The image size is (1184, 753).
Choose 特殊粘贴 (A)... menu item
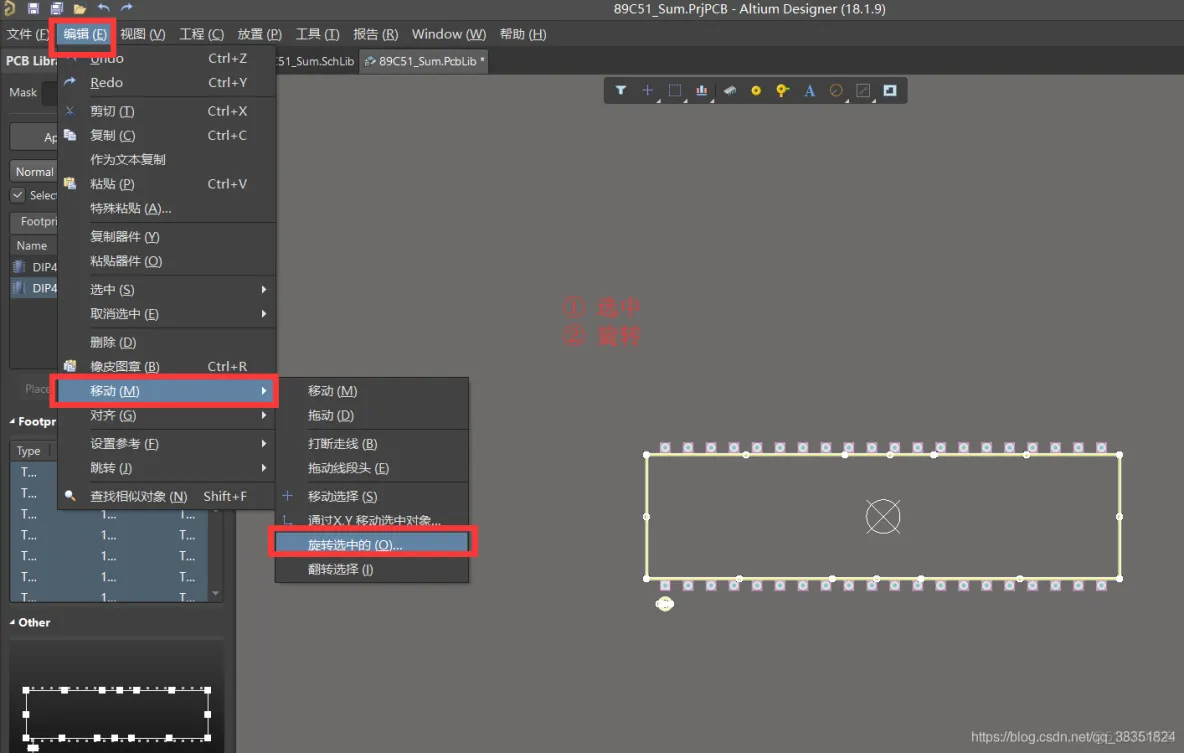click(166, 208)
